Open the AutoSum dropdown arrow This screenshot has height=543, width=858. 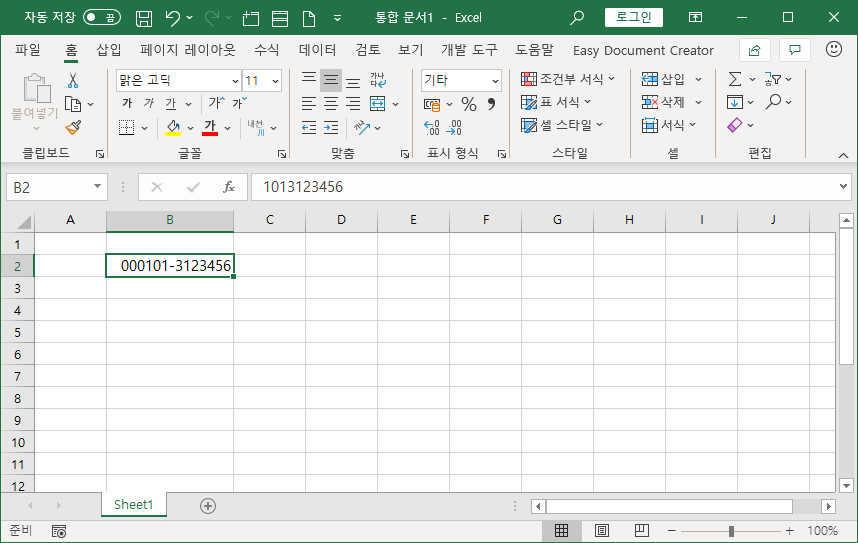[752, 80]
